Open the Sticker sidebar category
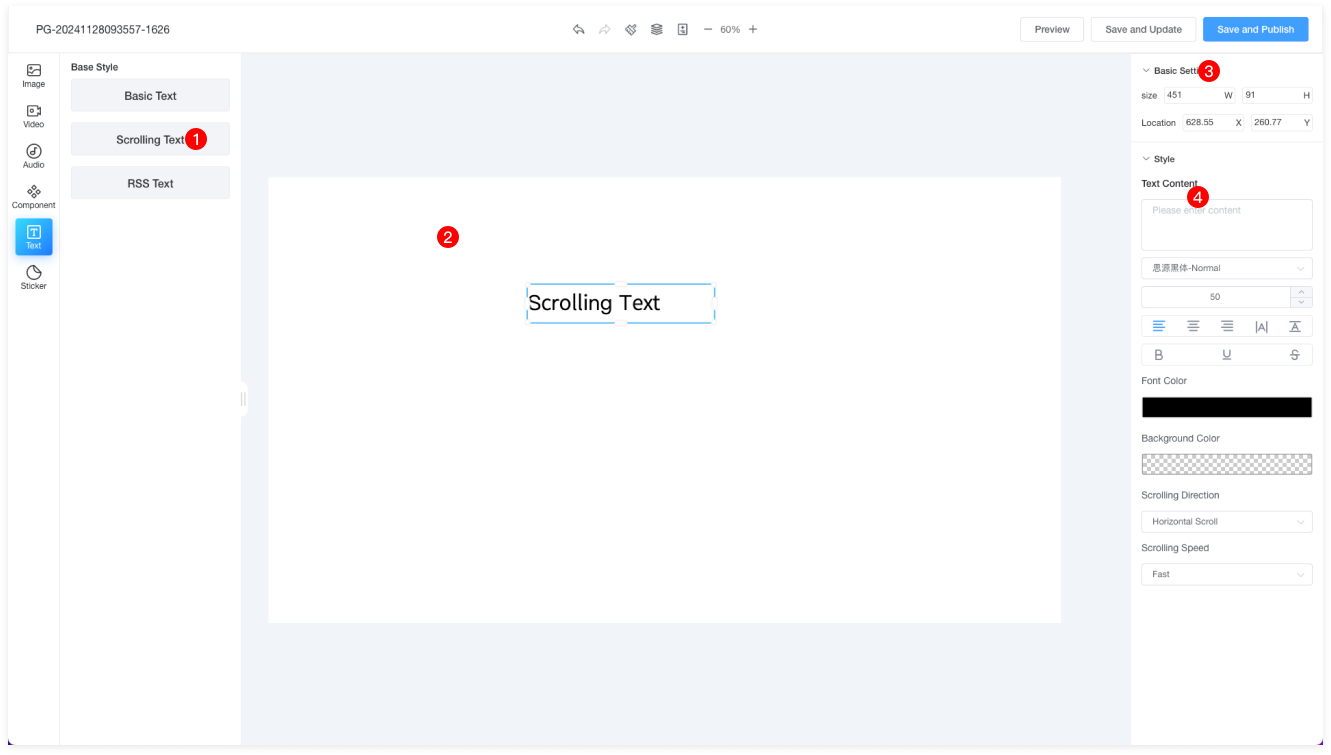1331x755 pixels. [x=34, y=277]
